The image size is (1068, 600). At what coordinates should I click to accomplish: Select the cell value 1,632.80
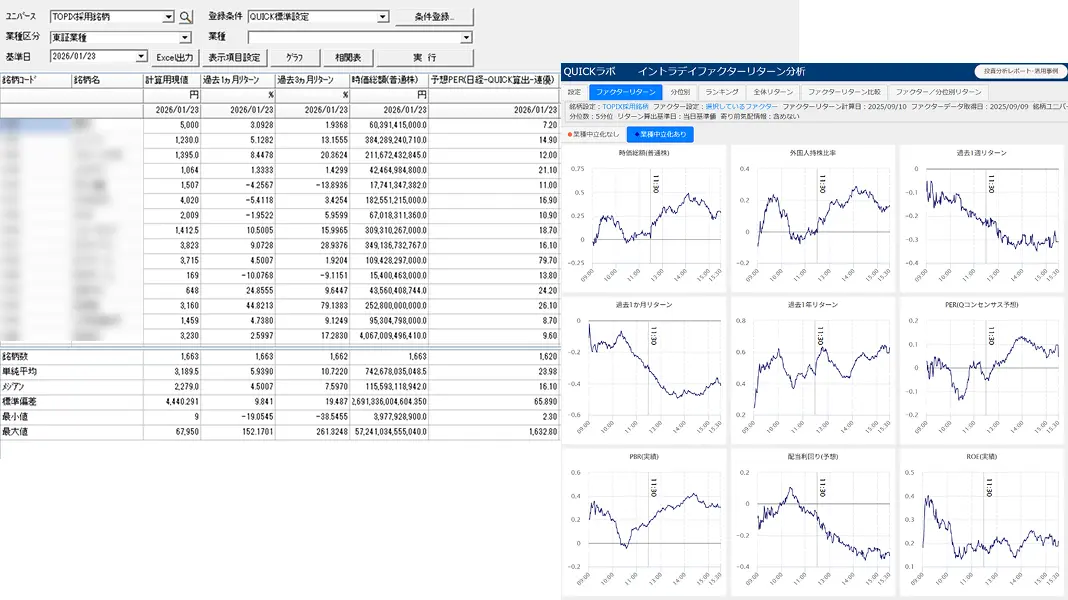(x=543, y=432)
